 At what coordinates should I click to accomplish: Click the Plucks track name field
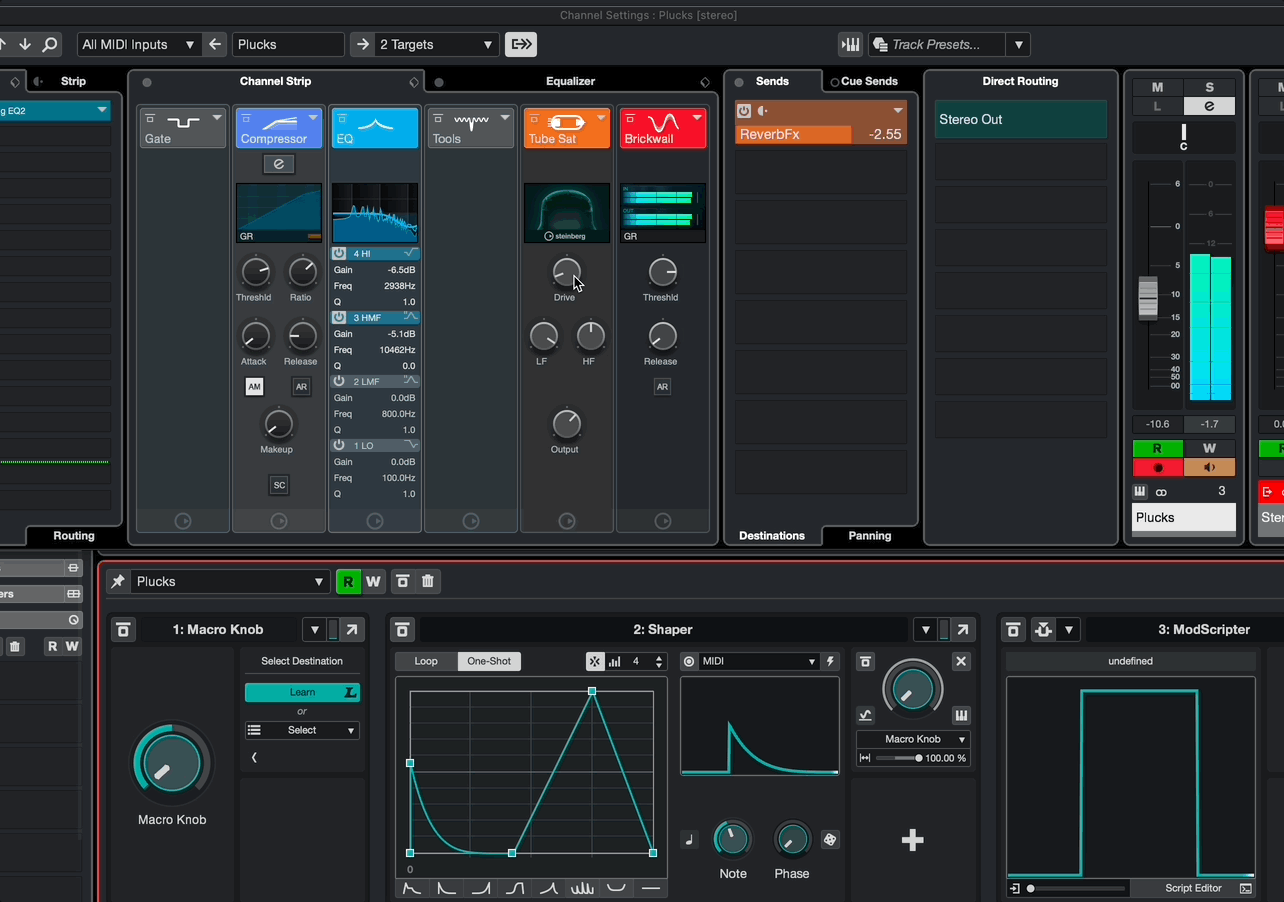click(288, 44)
